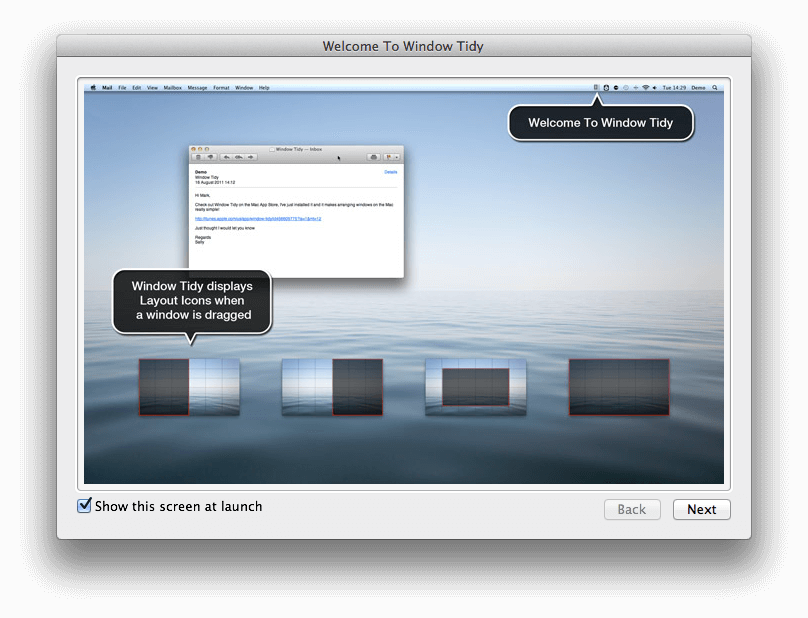Click the Details link in the email

pyautogui.click(x=391, y=172)
